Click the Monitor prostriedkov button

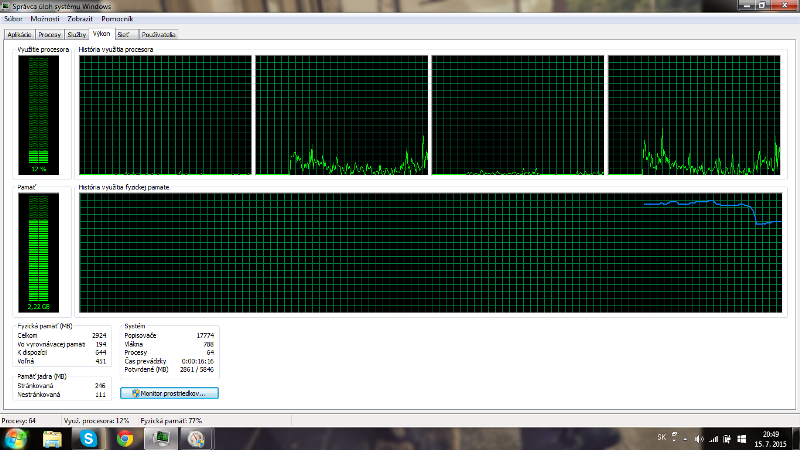point(169,393)
